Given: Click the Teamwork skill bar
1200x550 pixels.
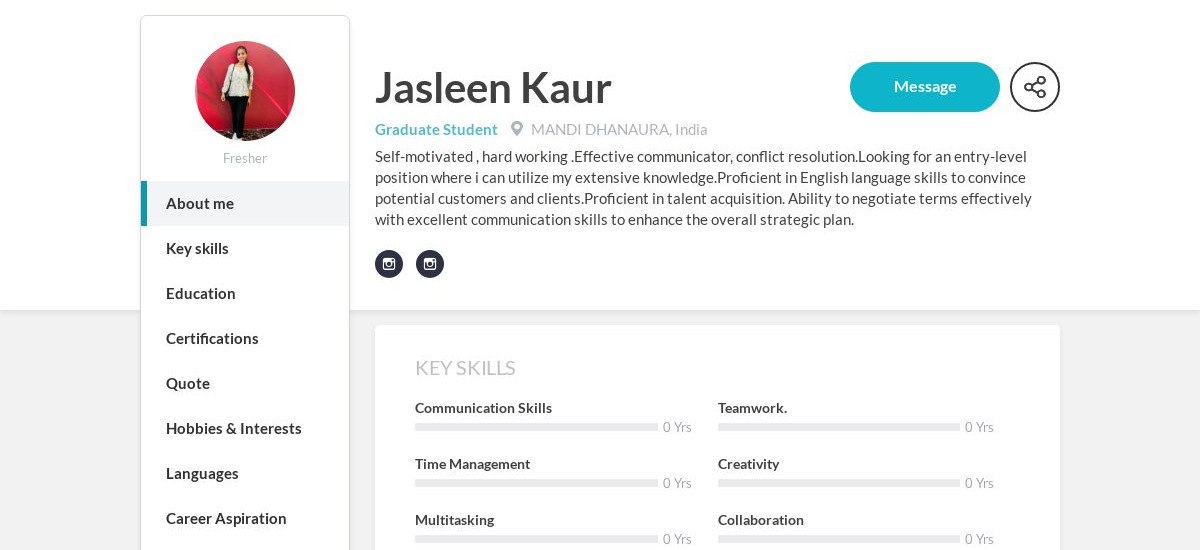Looking at the screenshot, I should pos(839,427).
